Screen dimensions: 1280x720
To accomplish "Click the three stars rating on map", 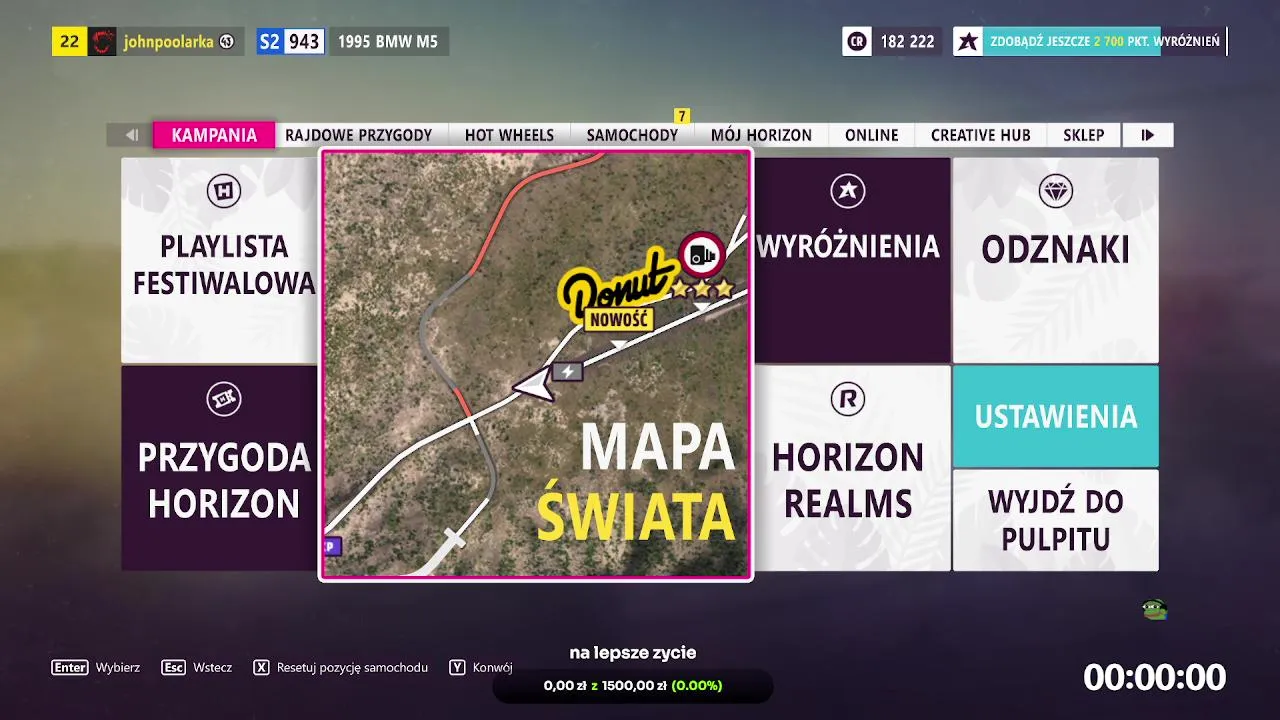I will point(702,289).
